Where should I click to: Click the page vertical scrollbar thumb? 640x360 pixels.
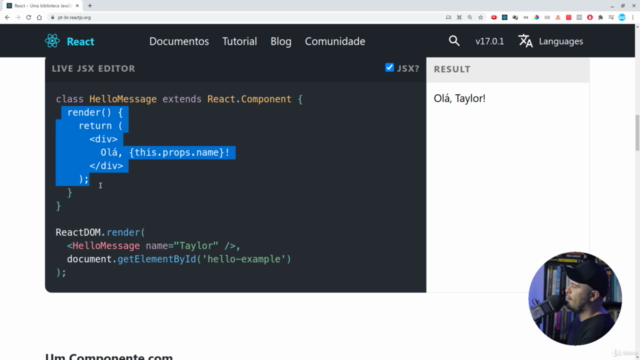point(637,133)
